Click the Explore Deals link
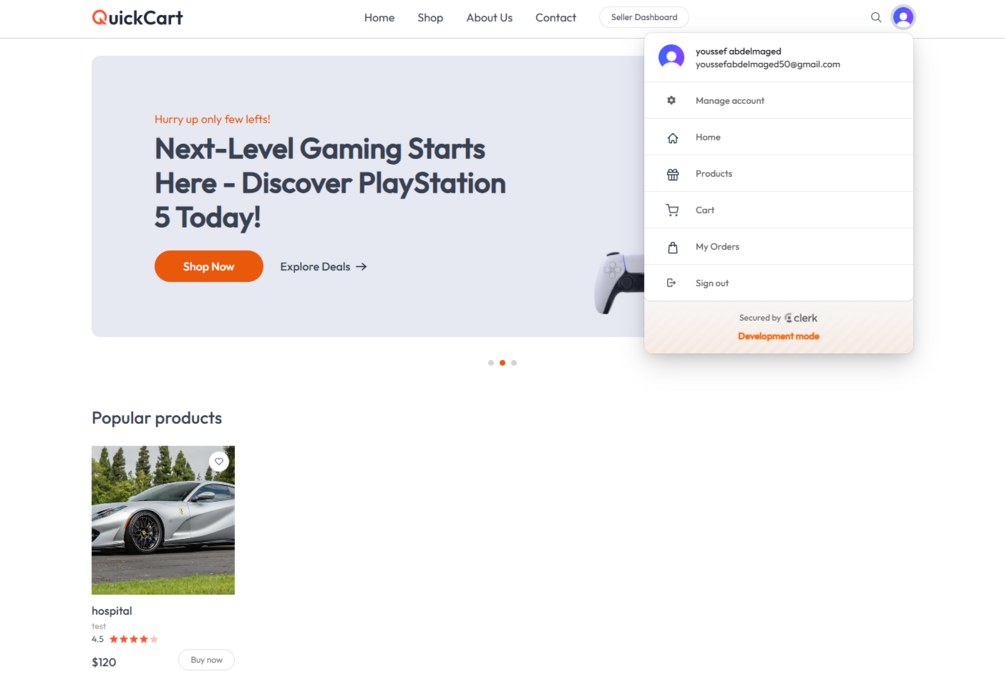Viewport: 1005px width, 682px height. (x=323, y=267)
